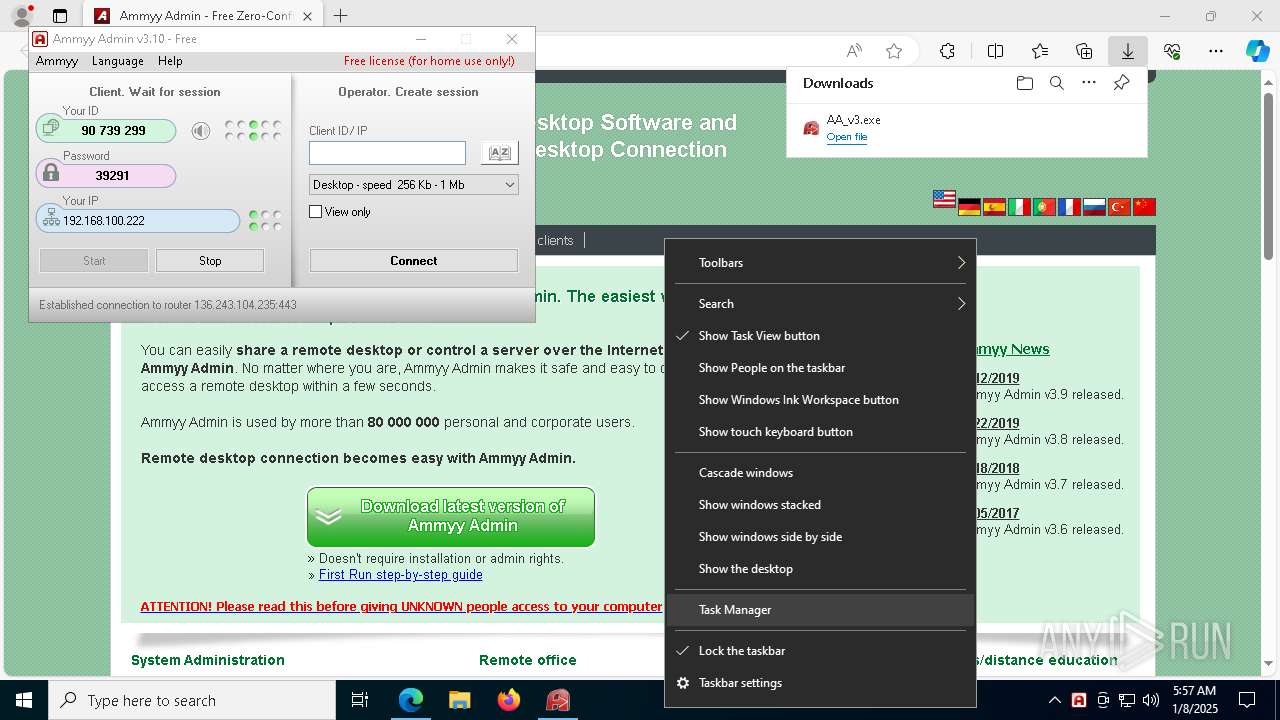The image size is (1280, 720).
Task: Show hidden tray icons chevron
Action: (1054, 700)
